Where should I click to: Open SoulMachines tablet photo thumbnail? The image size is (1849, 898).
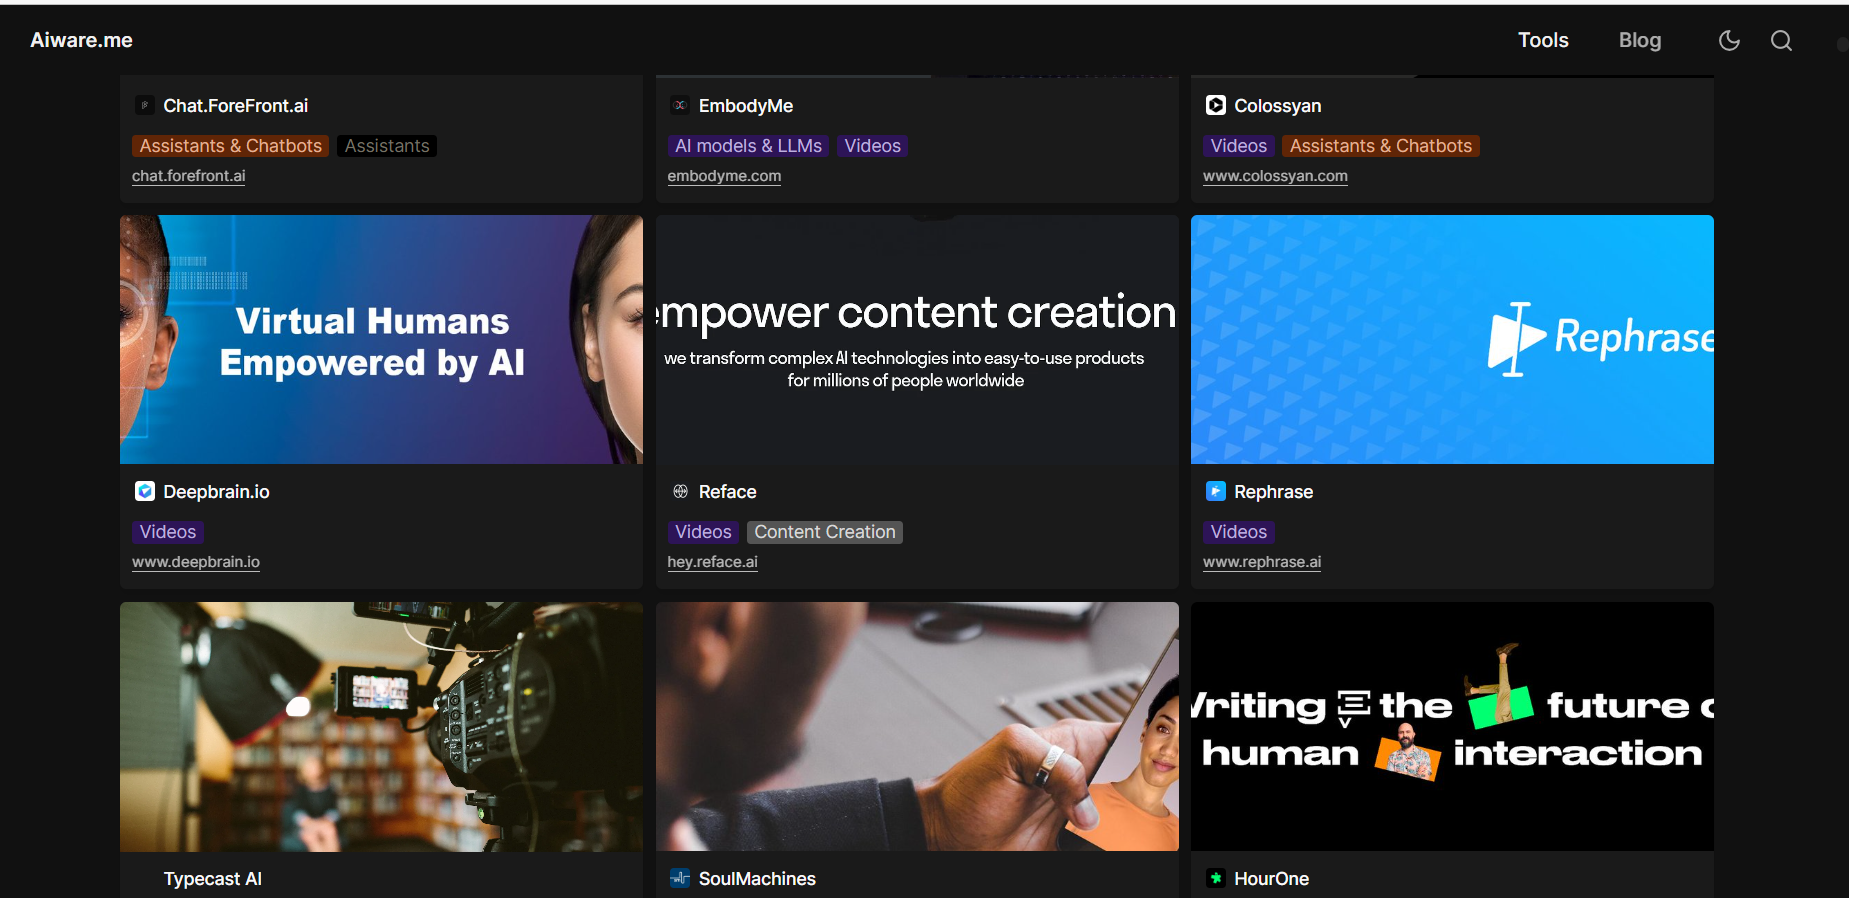(917, 727)
